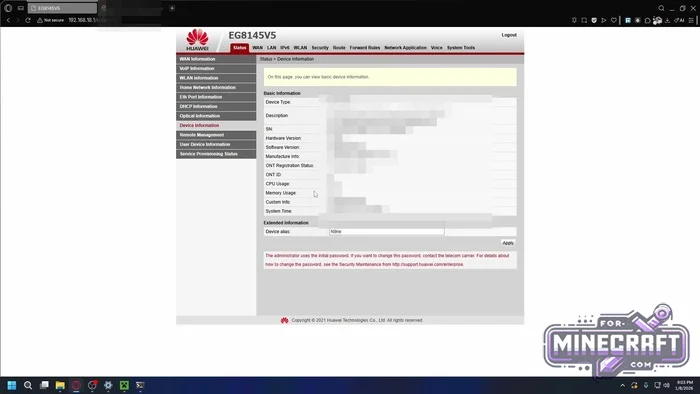
Task: Click the volume icon in system tray
Action: click(667, 385)
